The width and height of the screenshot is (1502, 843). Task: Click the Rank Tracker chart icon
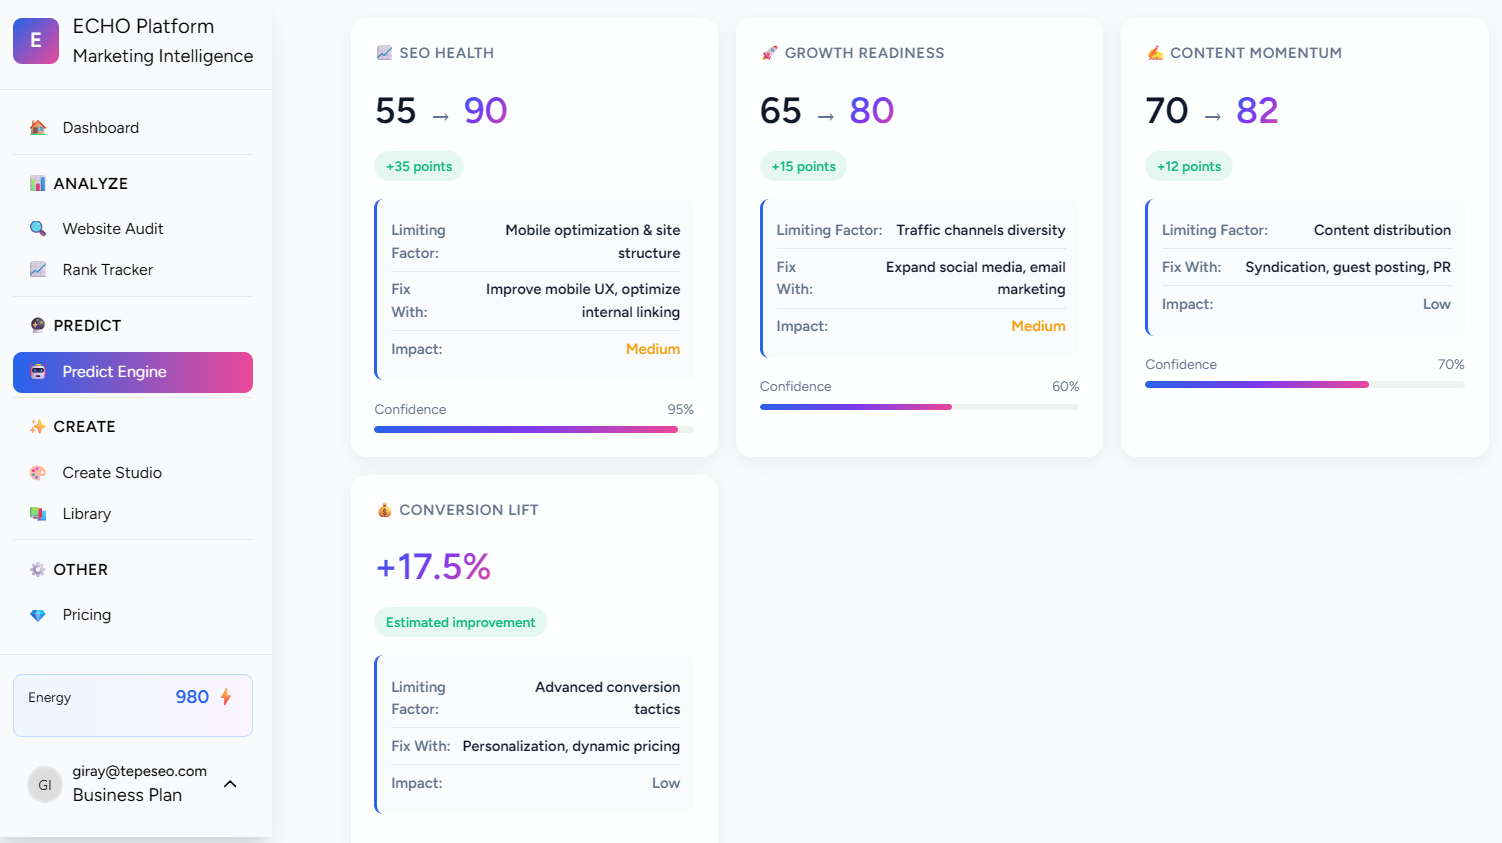[38, 270]
